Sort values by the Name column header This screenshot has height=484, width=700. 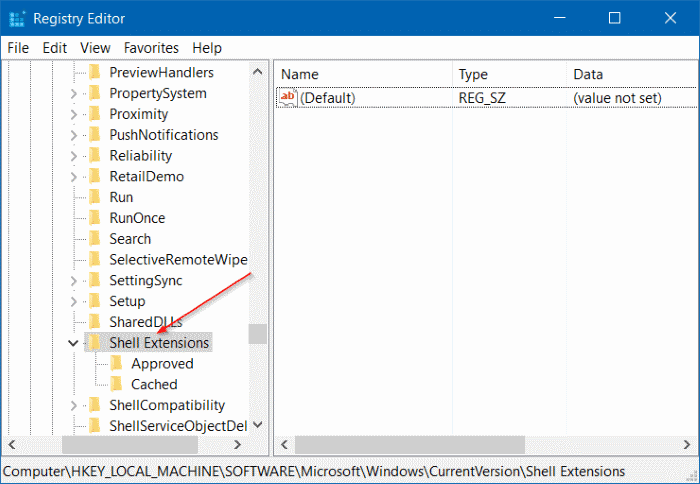coord(363,74)
